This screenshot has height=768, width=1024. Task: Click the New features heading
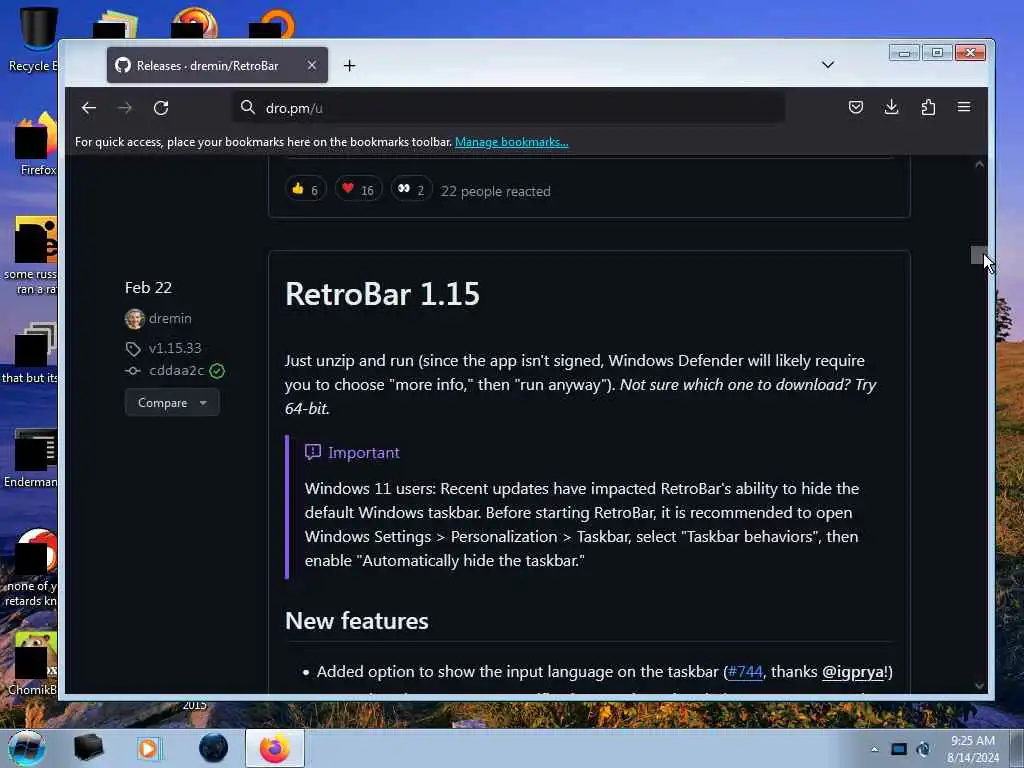[x=357, y=620]
